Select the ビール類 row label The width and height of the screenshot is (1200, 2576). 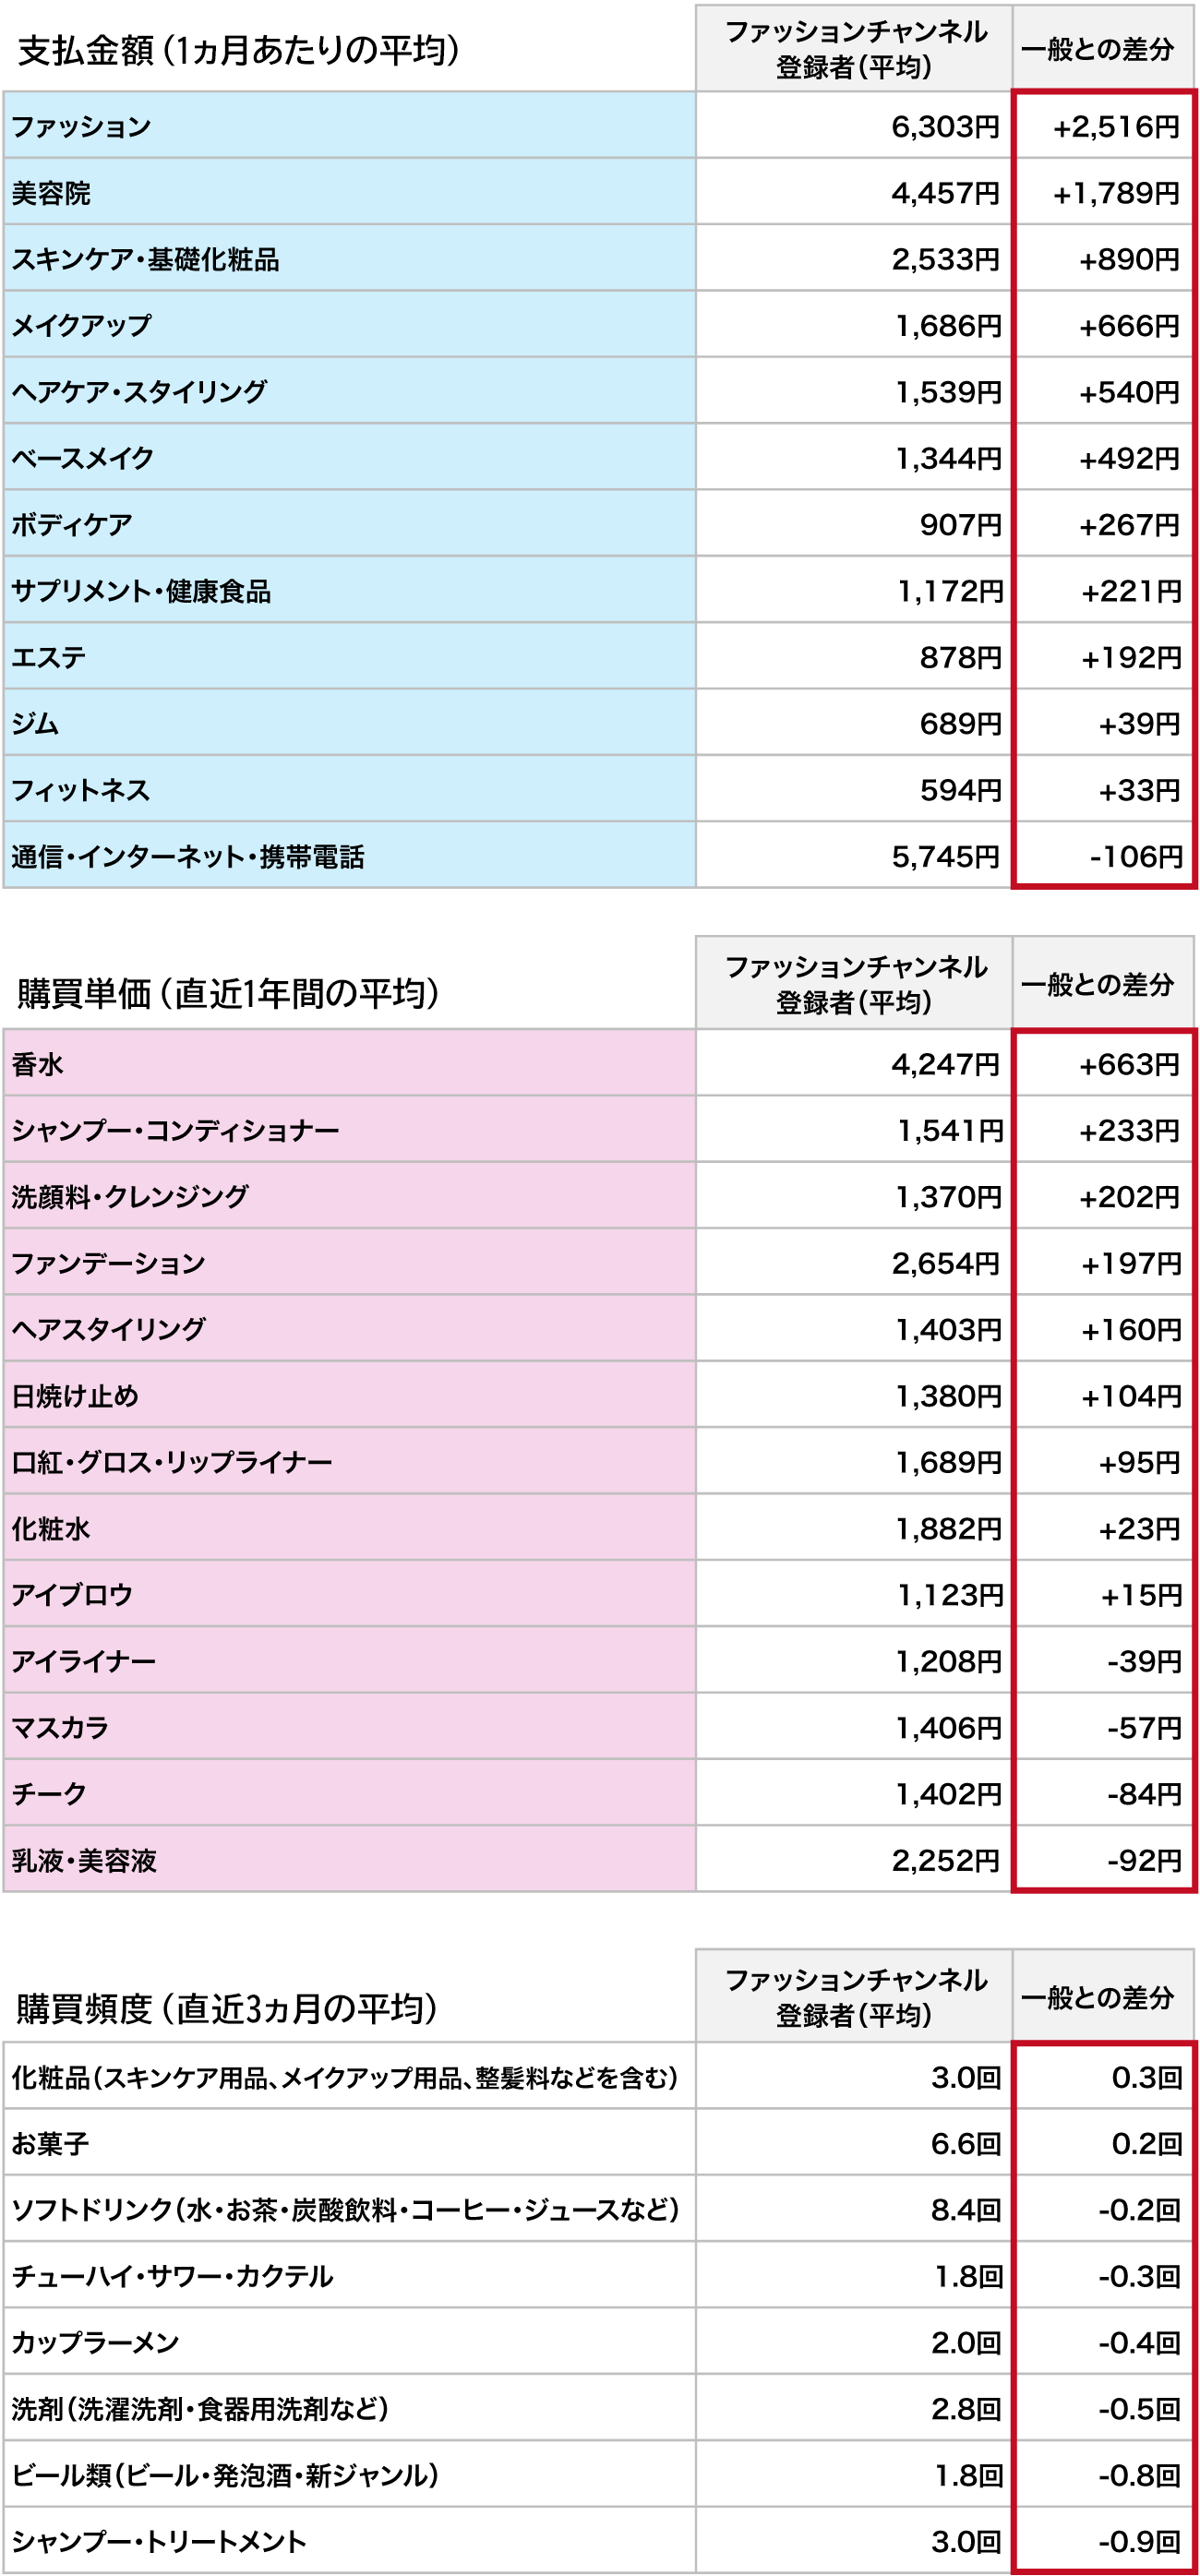[225, 2475]
